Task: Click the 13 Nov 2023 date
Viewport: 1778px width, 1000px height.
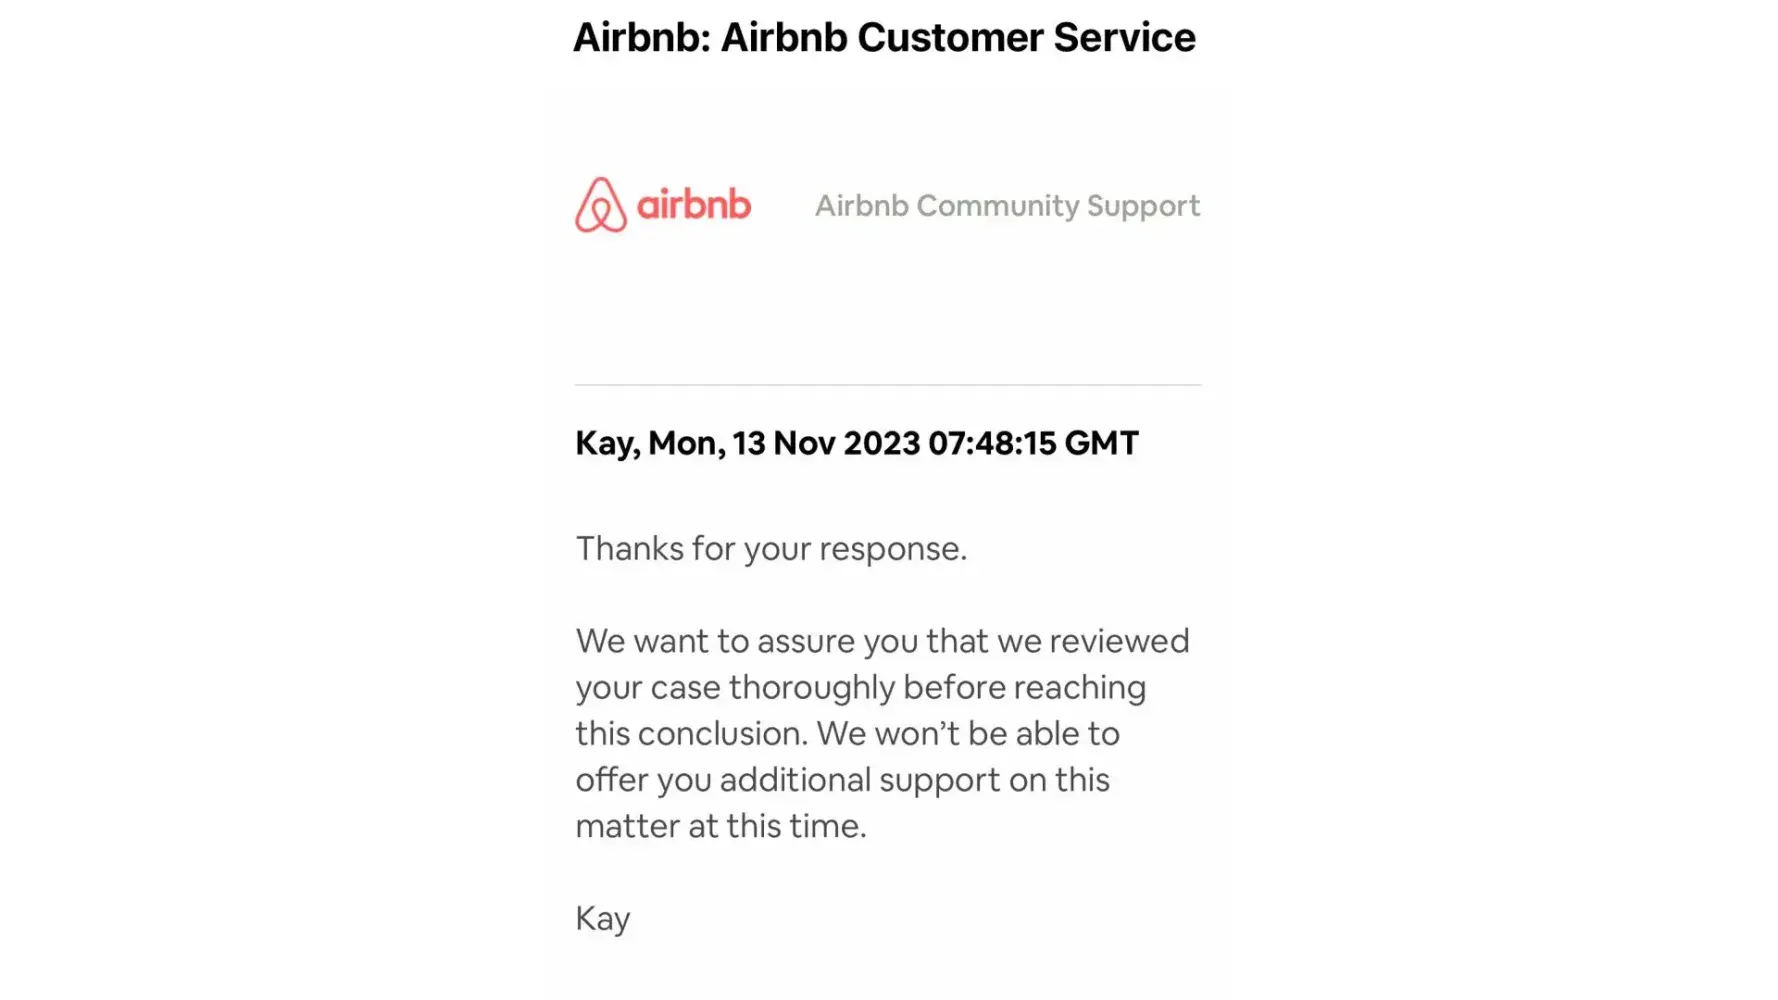Action: [825, 443]
